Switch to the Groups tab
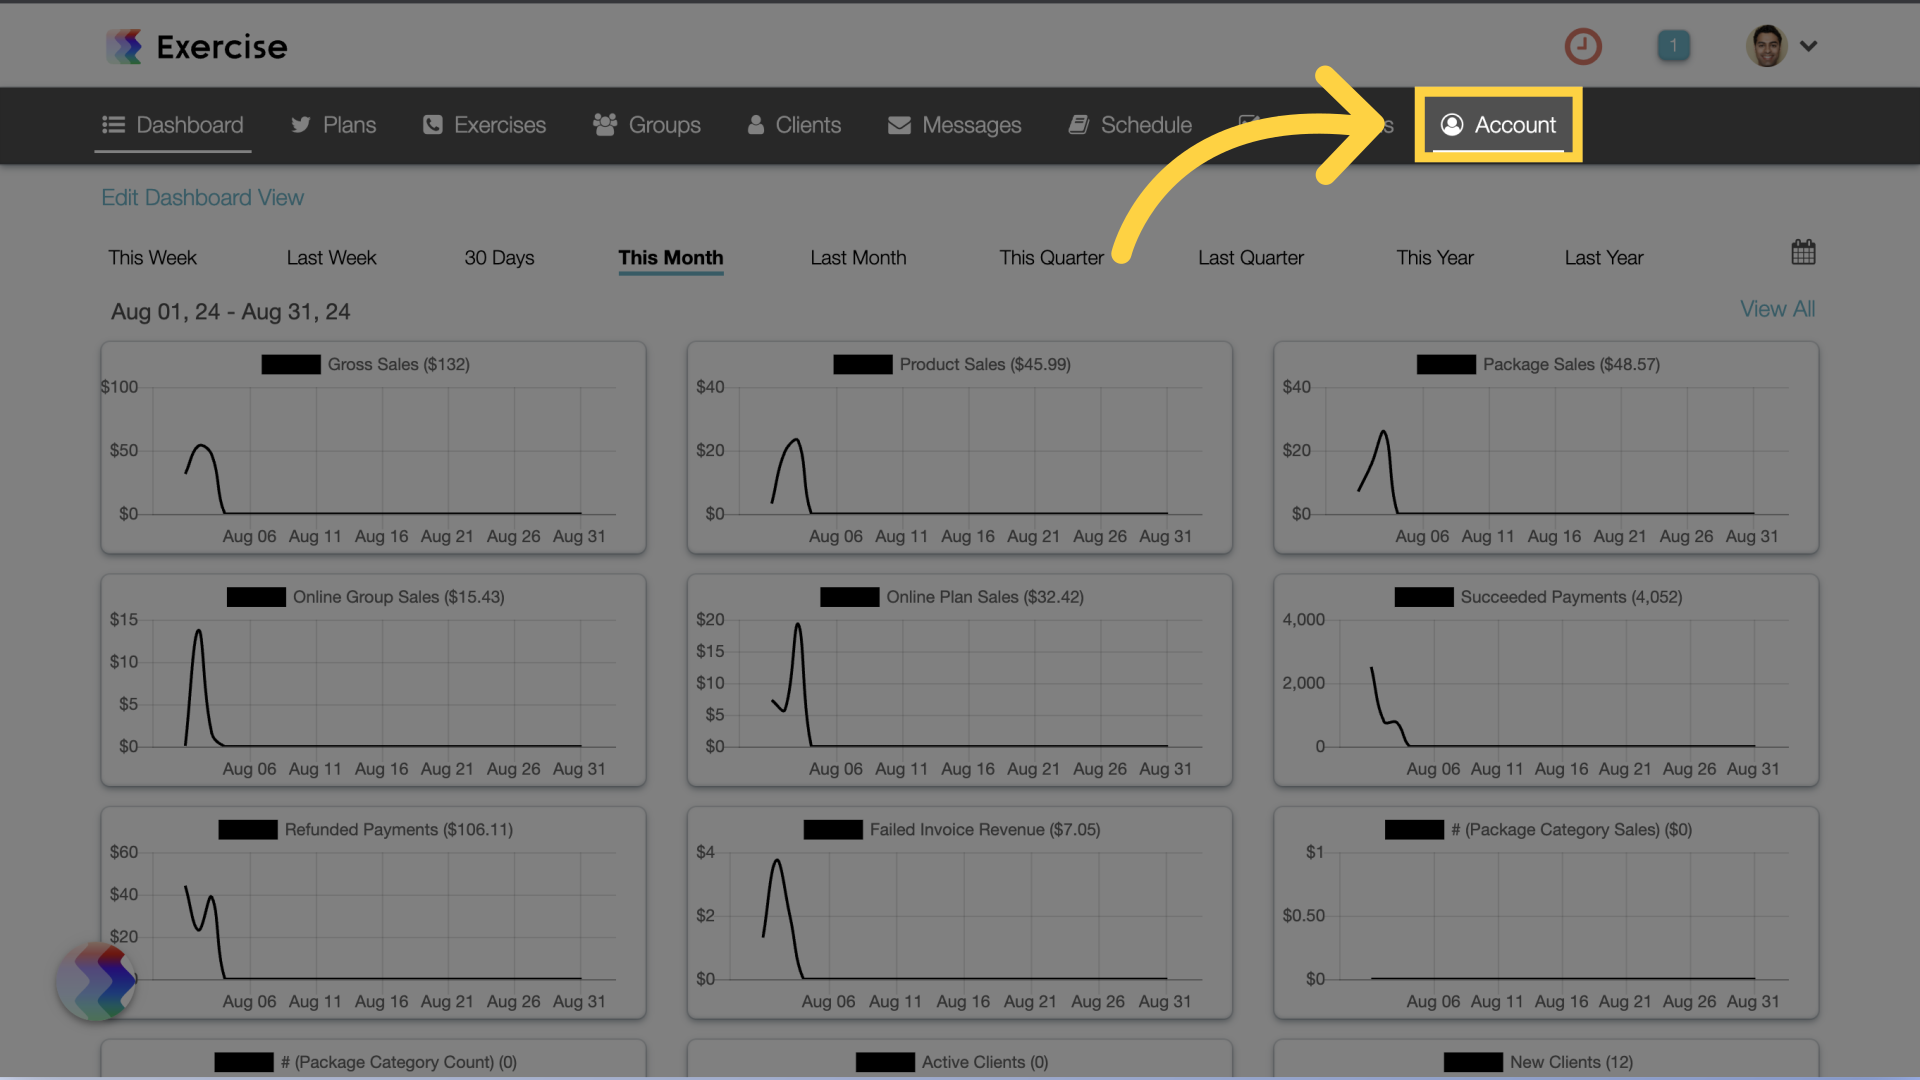This screenshot has height=1080, width=1920. 647,125
